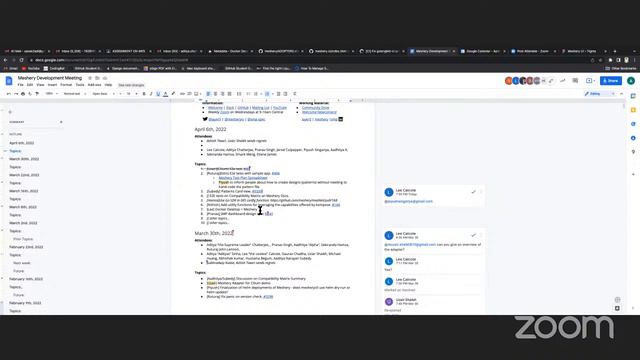Viewport: 640px width, 360px height.
Task: Collapse the toolbar with the chevron
Action: coord(622,94)
